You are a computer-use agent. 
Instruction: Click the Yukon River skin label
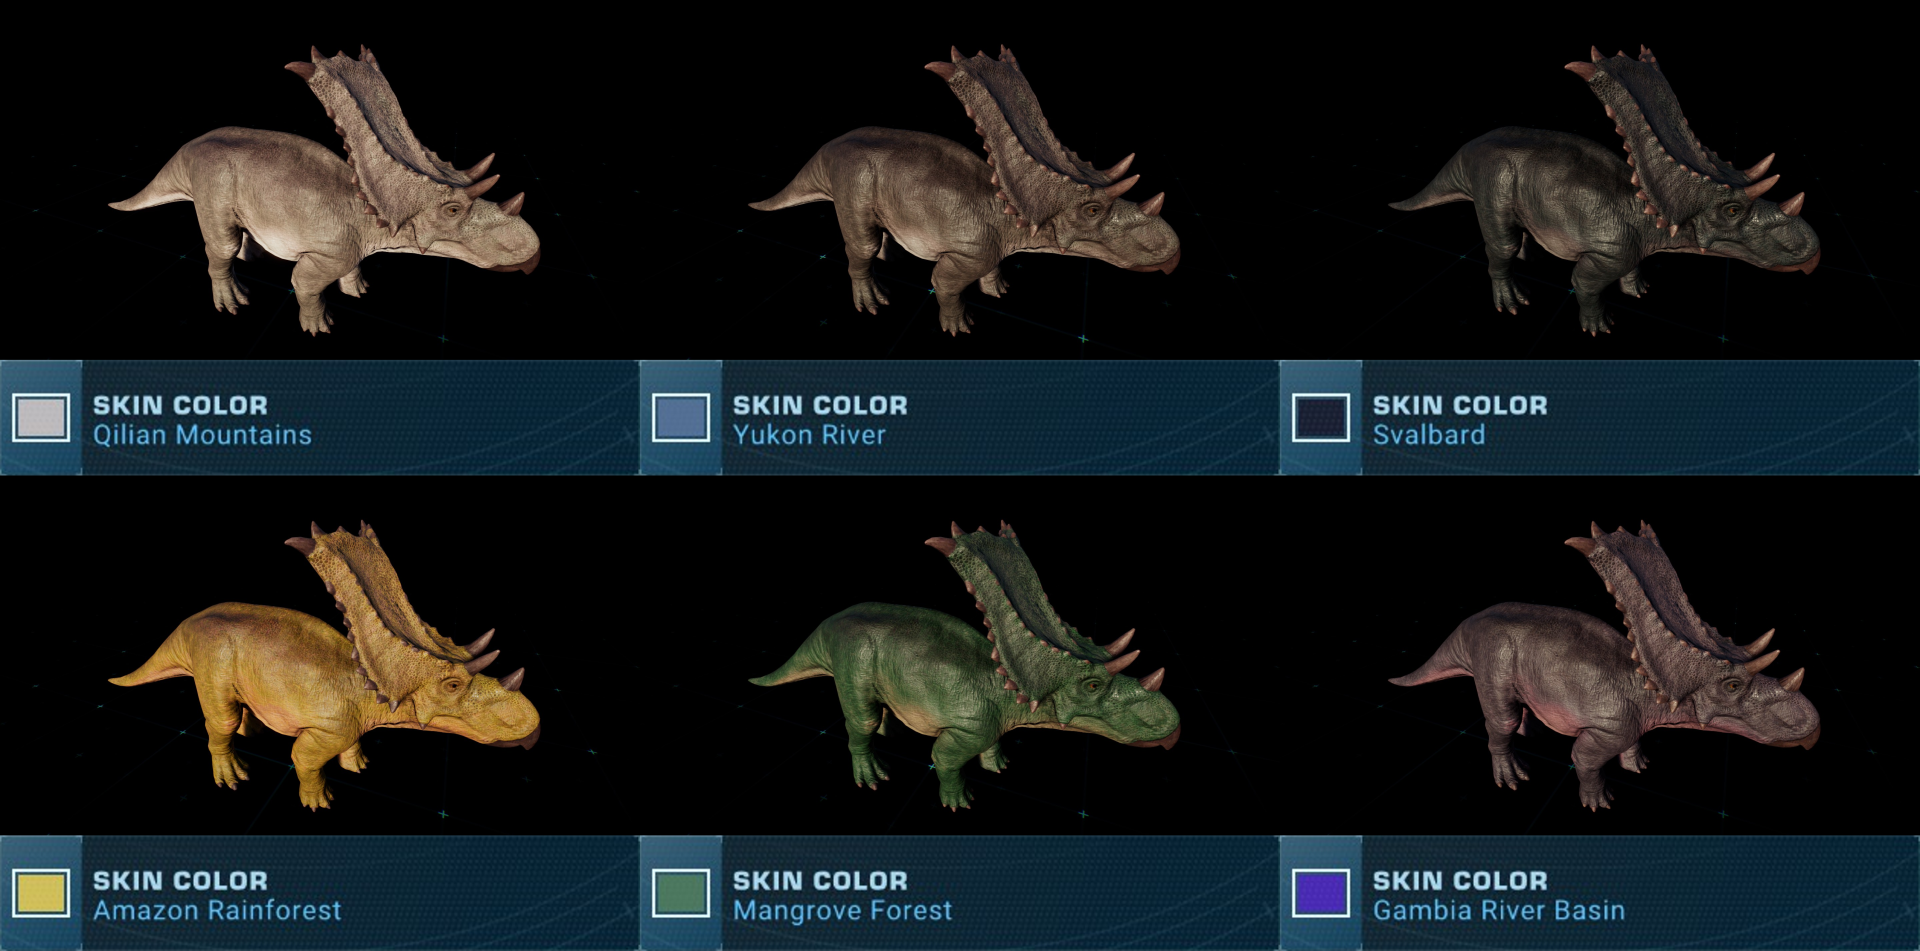pos(809,435)
